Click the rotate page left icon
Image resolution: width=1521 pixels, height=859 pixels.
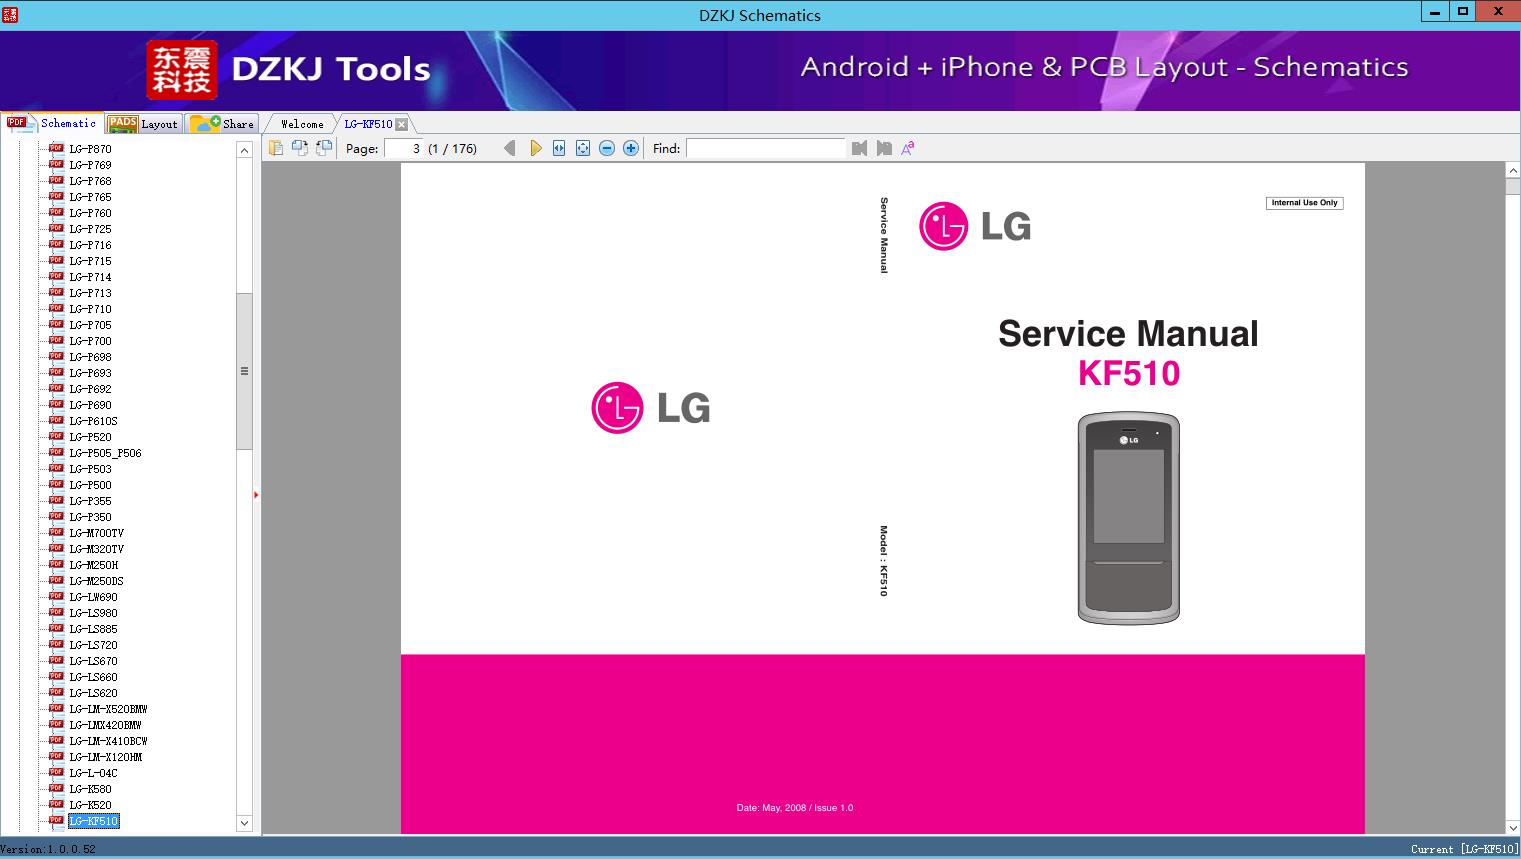click(x=299, y=148)
